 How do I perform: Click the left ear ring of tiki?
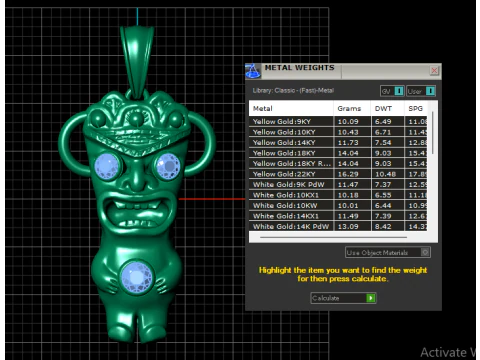pyautogui.click(x=74, y=144)
